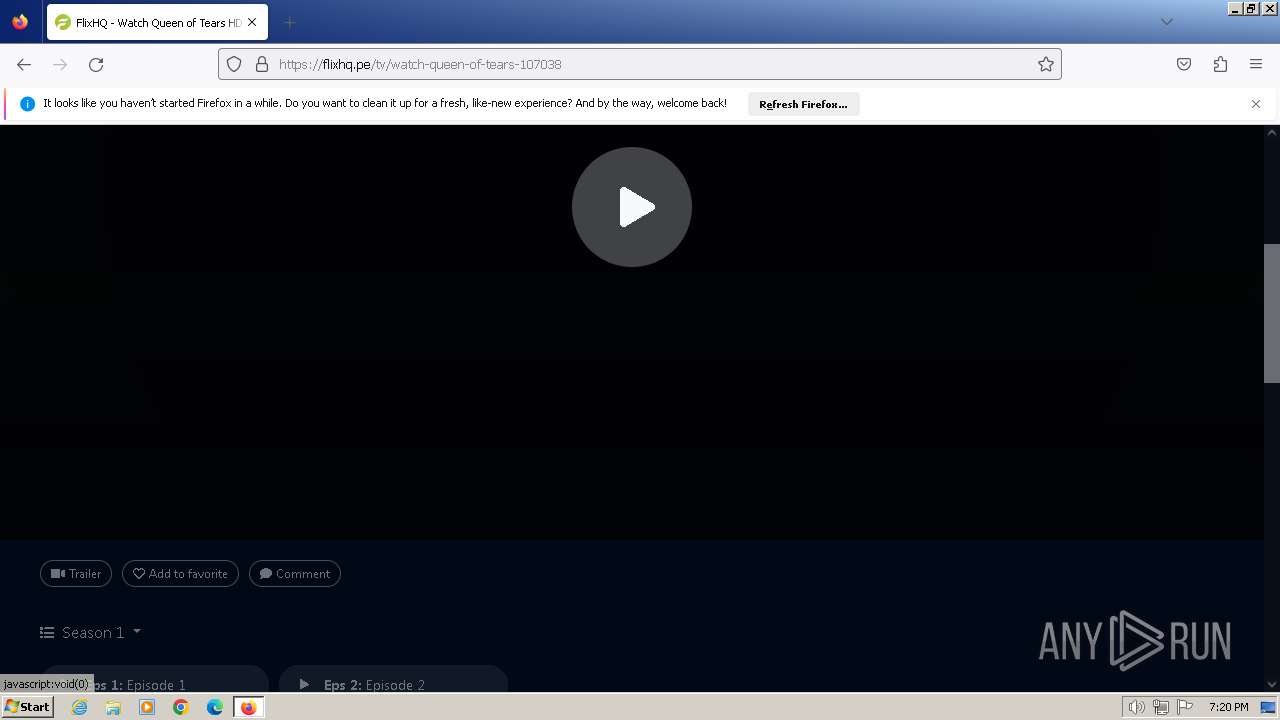Switch to Firefox in the taskbar

coord(248,707)
